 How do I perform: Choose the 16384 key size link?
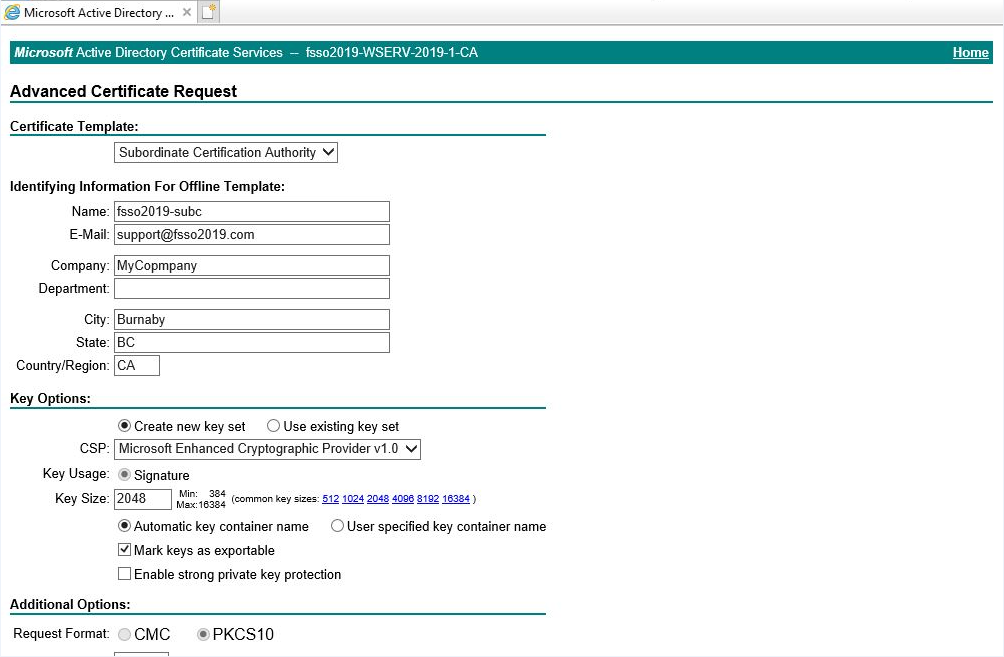456,499
